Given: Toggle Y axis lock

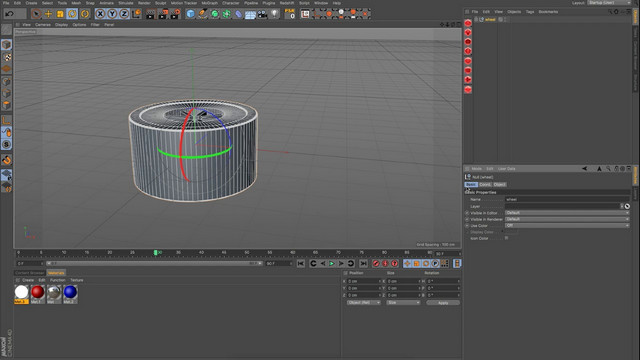Looking at the screenshot, I should coord(112,14).
